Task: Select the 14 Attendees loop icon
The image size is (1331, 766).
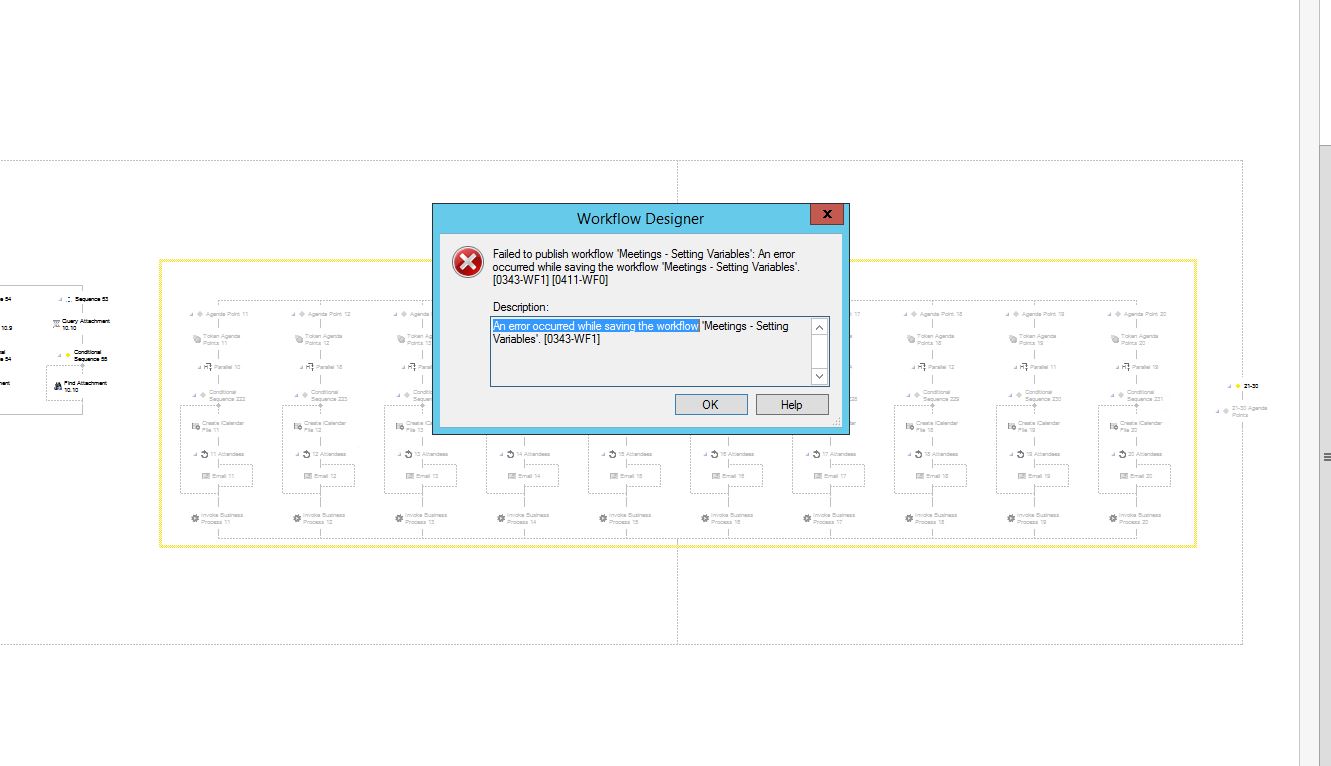Action: coord(510,454)
